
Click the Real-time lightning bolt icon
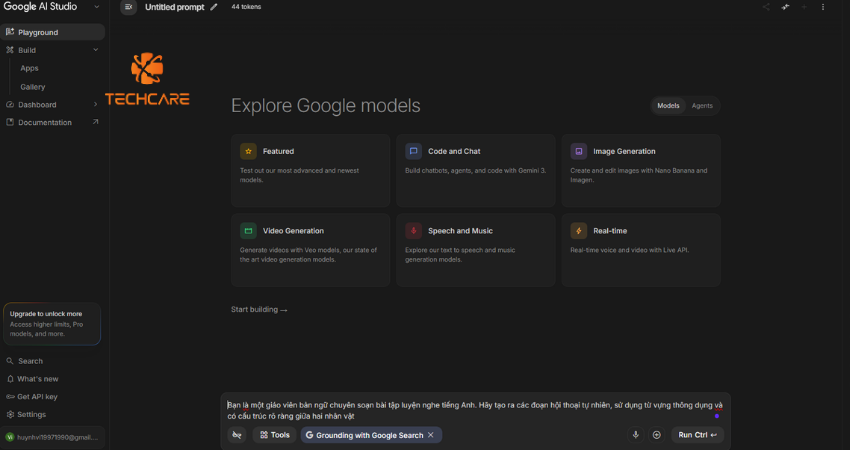coord(578,230)
